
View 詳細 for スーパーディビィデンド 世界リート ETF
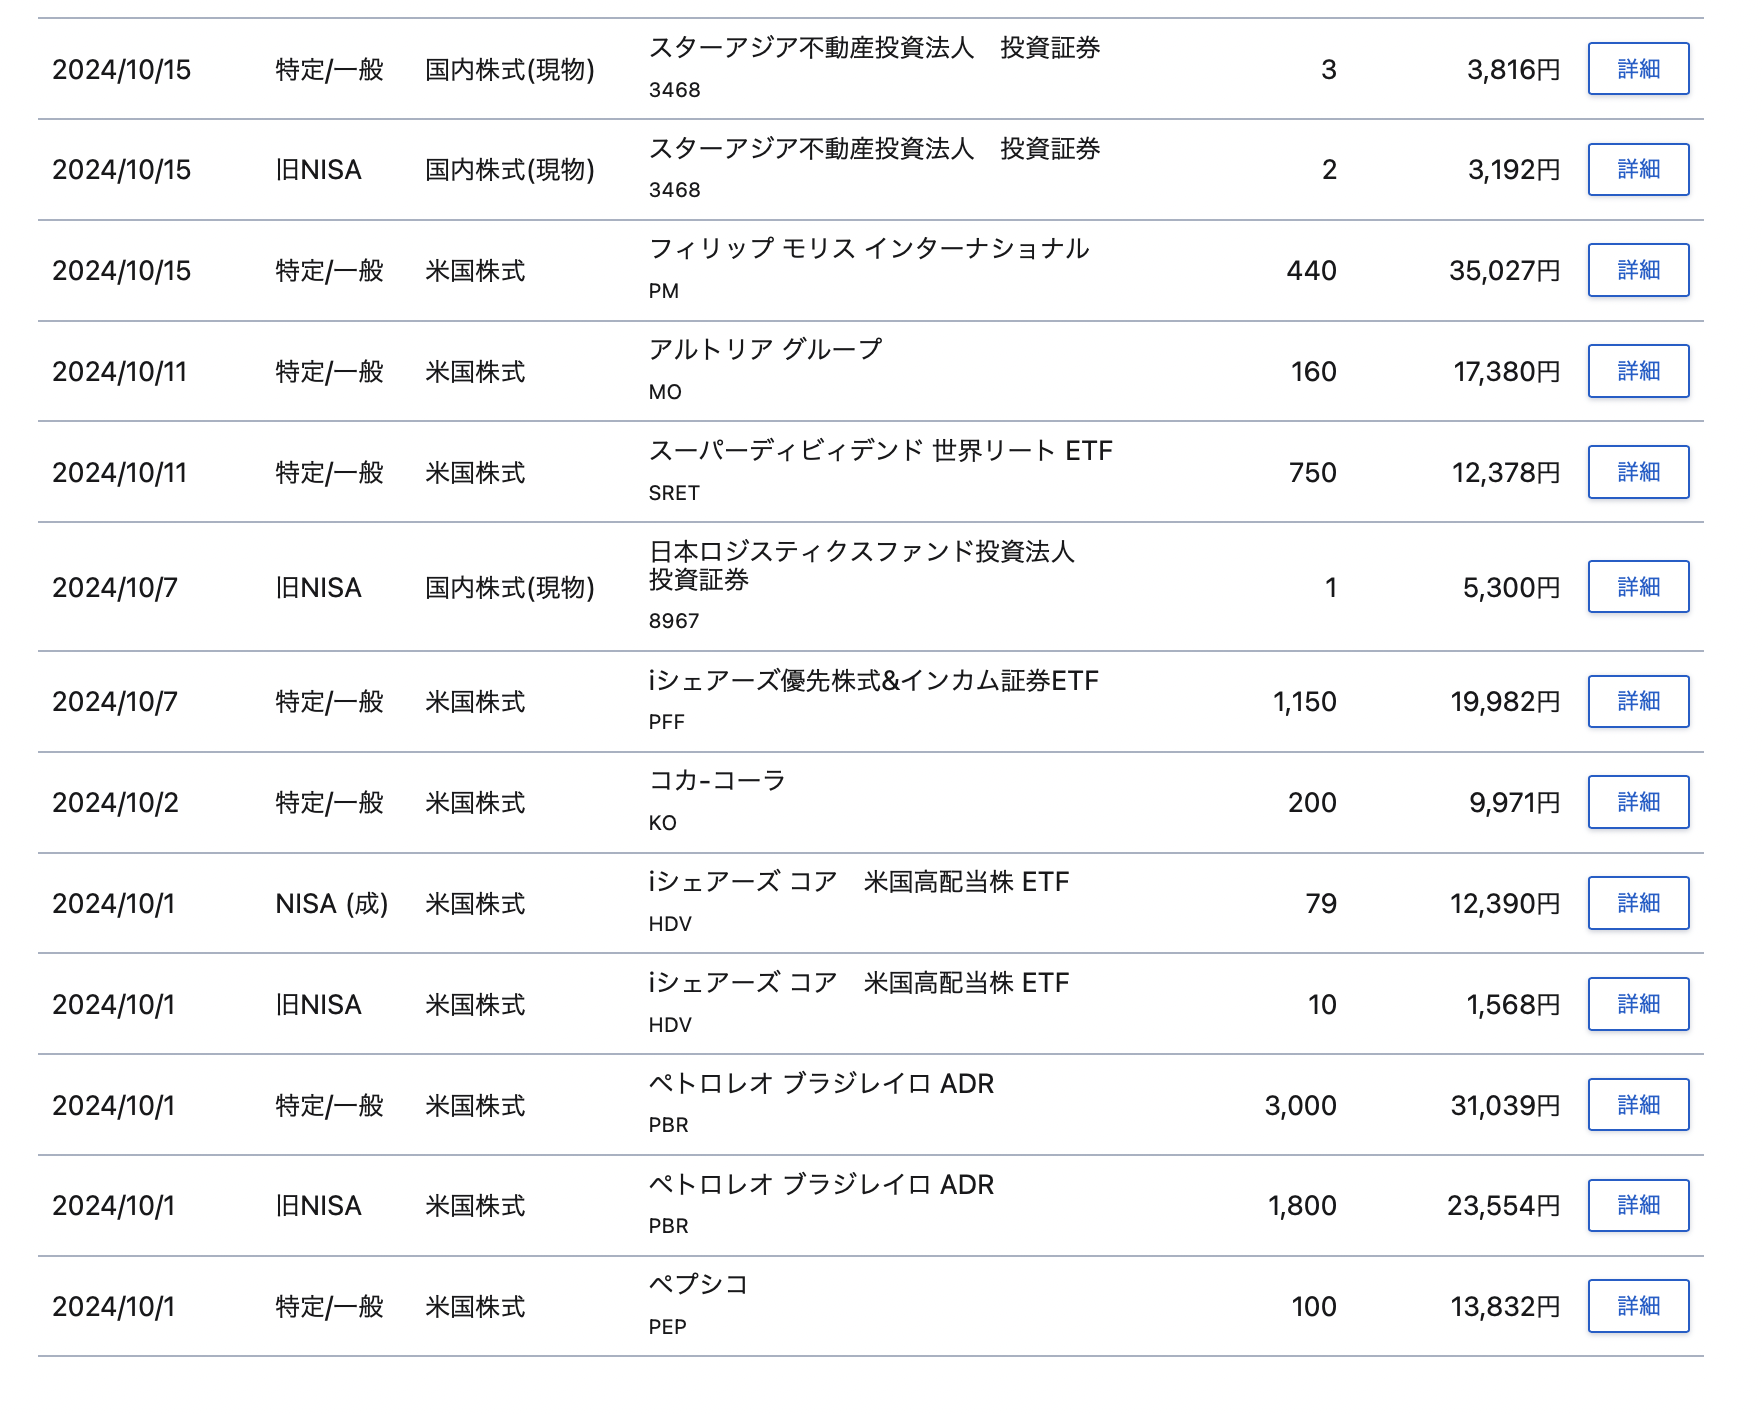pos(1638,472)
